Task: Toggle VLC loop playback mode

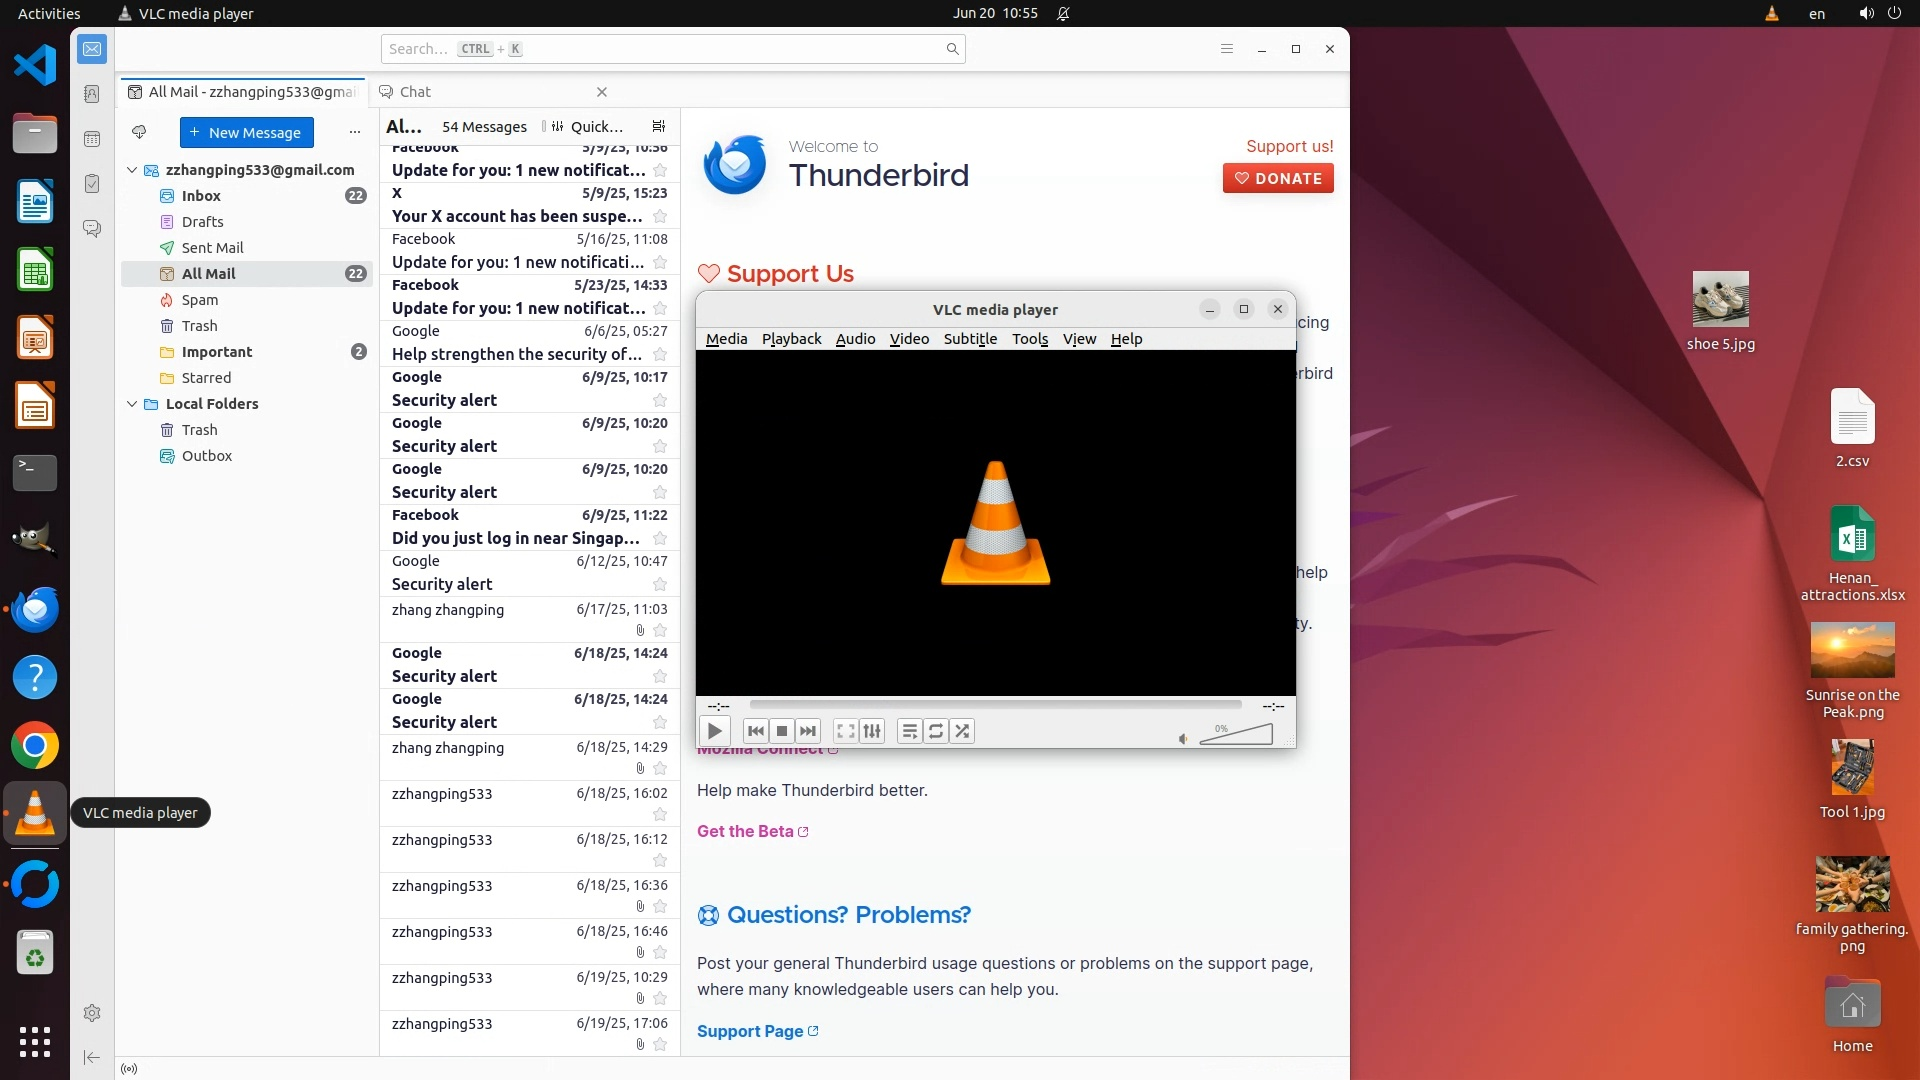Action: point(935,731)
